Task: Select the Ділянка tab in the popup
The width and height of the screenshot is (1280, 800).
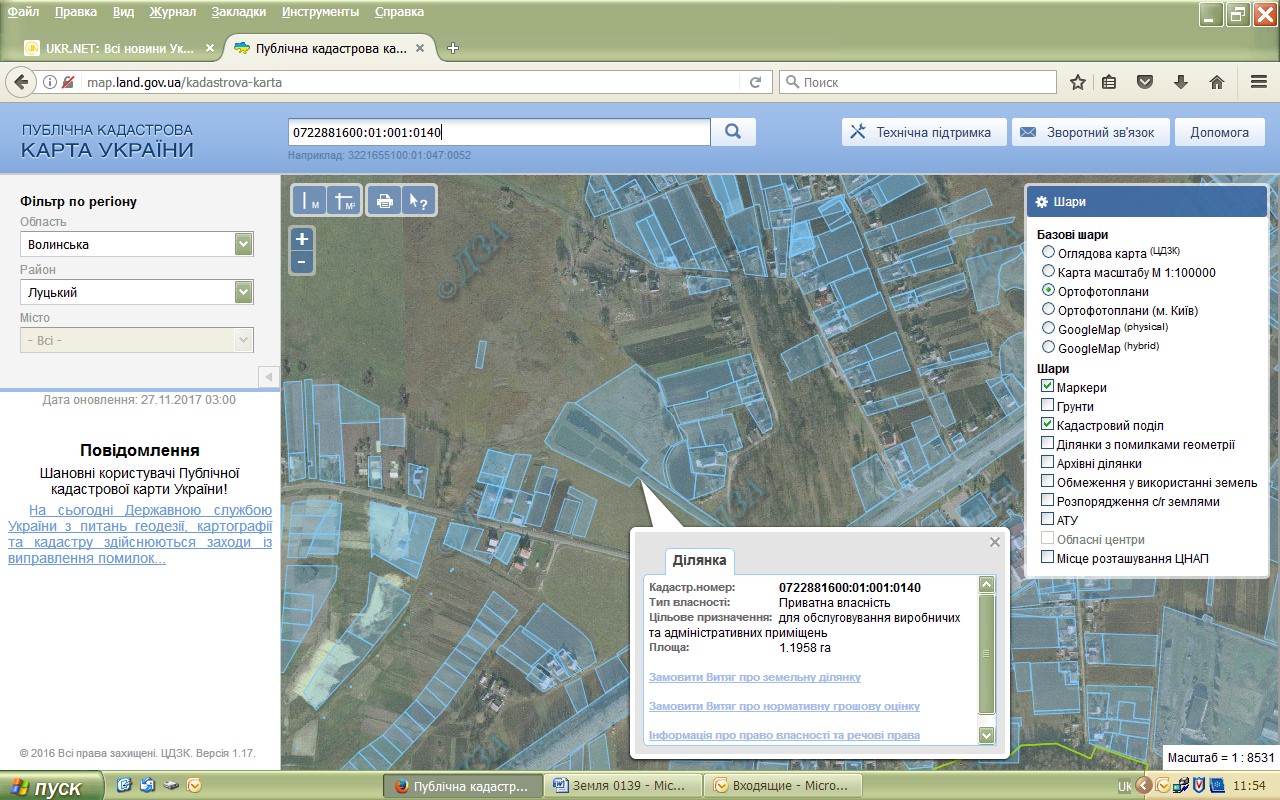Action: pos(700,560)
